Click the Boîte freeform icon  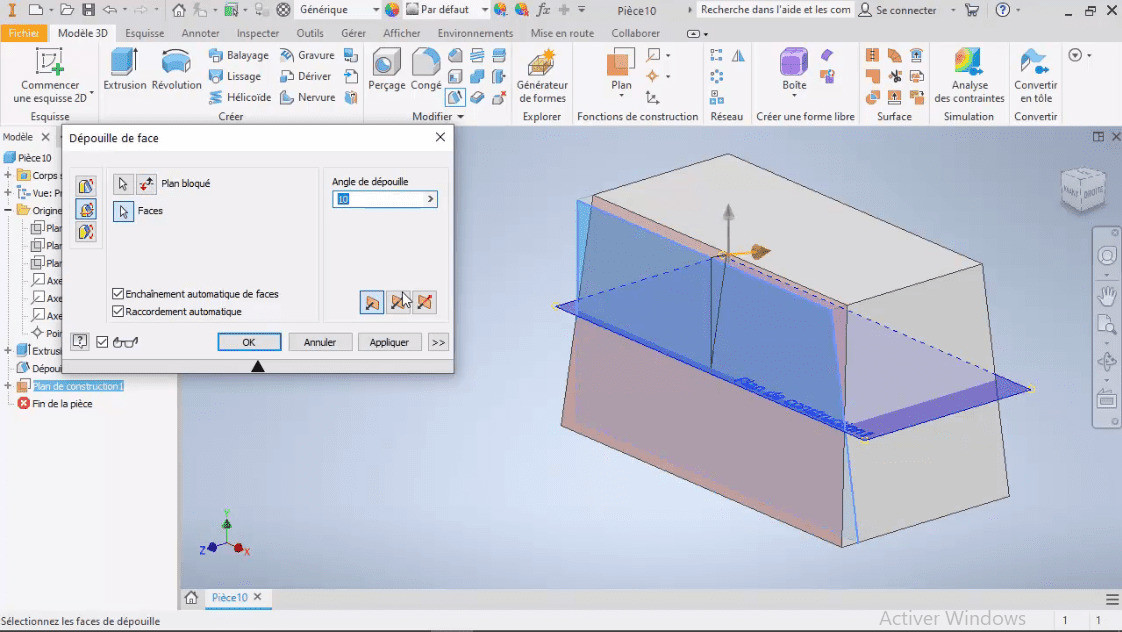coord(794,62)
